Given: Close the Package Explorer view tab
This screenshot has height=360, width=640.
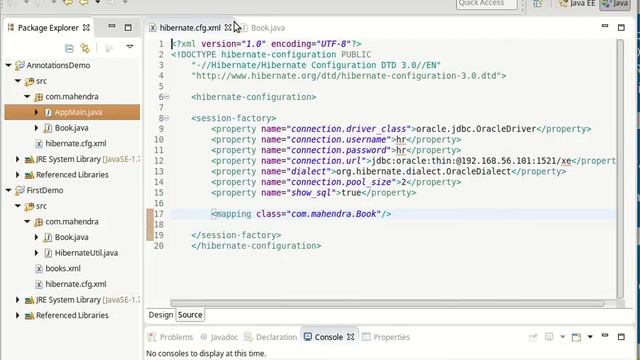Looking at the screenshot, I should tap(86, 28).
